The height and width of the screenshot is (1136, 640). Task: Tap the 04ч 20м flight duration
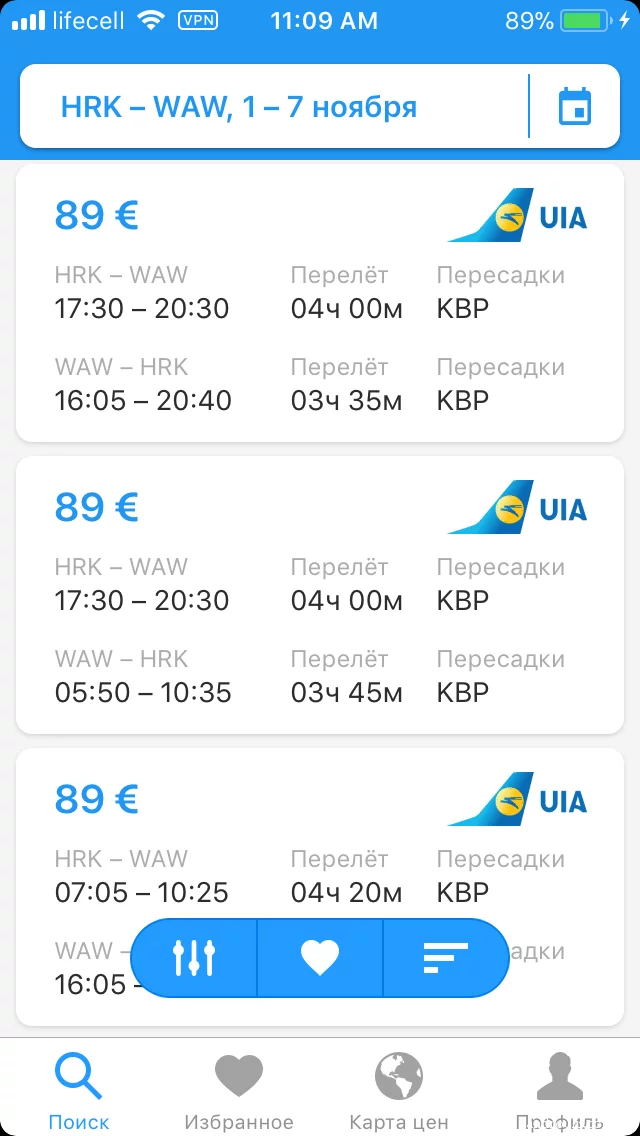tap(346, 892)
